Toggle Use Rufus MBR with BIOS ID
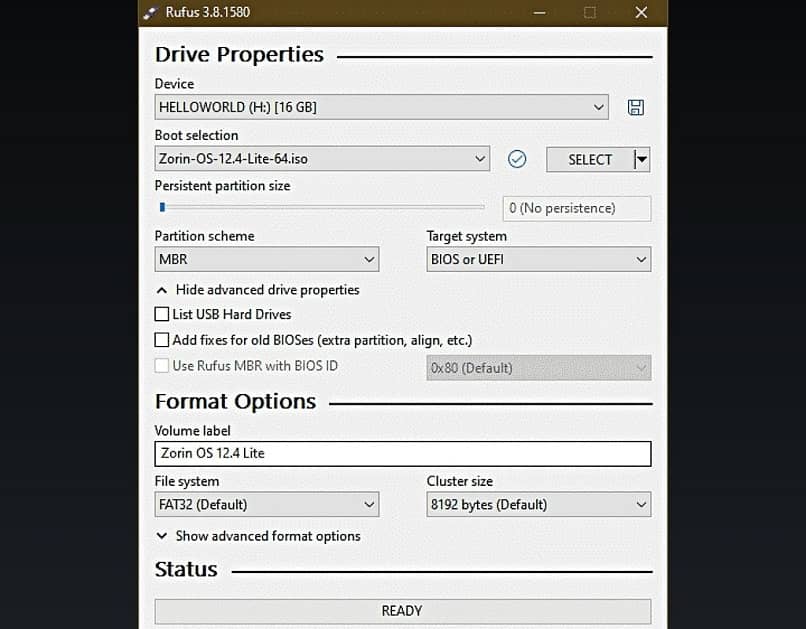This screenshot has width=806, height=629. [x=162, y=365]
